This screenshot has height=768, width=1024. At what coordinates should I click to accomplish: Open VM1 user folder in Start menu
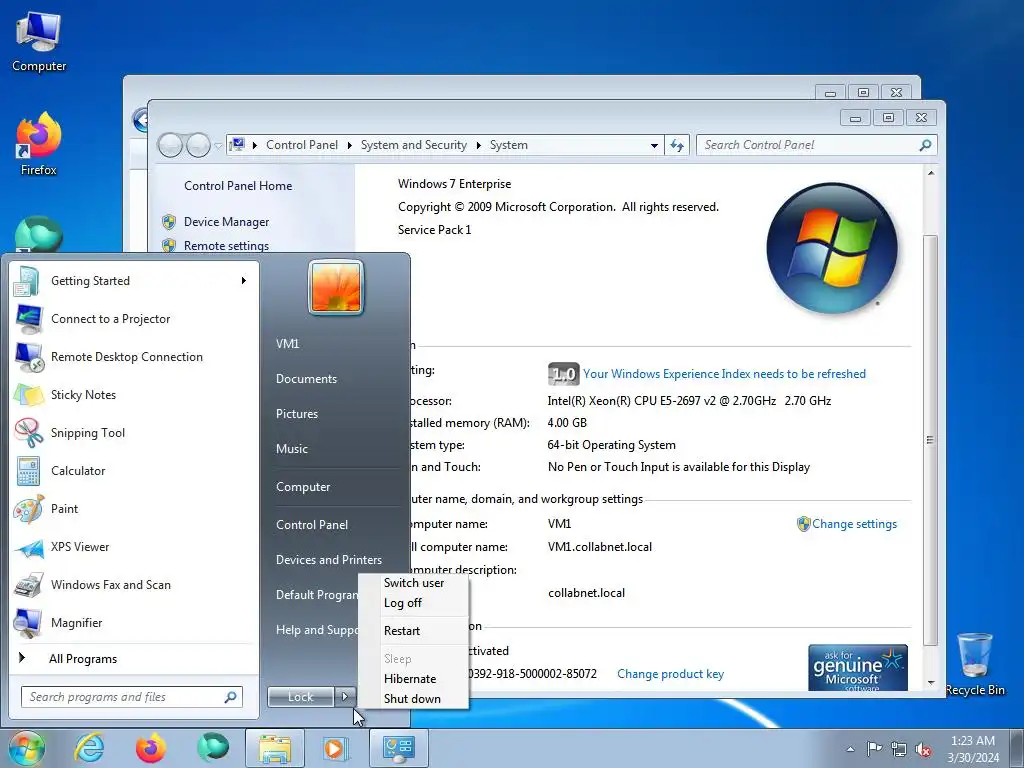click(287, 344)
